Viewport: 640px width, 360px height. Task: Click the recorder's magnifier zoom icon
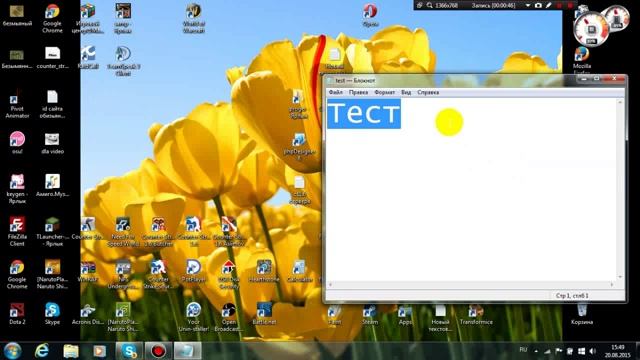pos(429,5)
